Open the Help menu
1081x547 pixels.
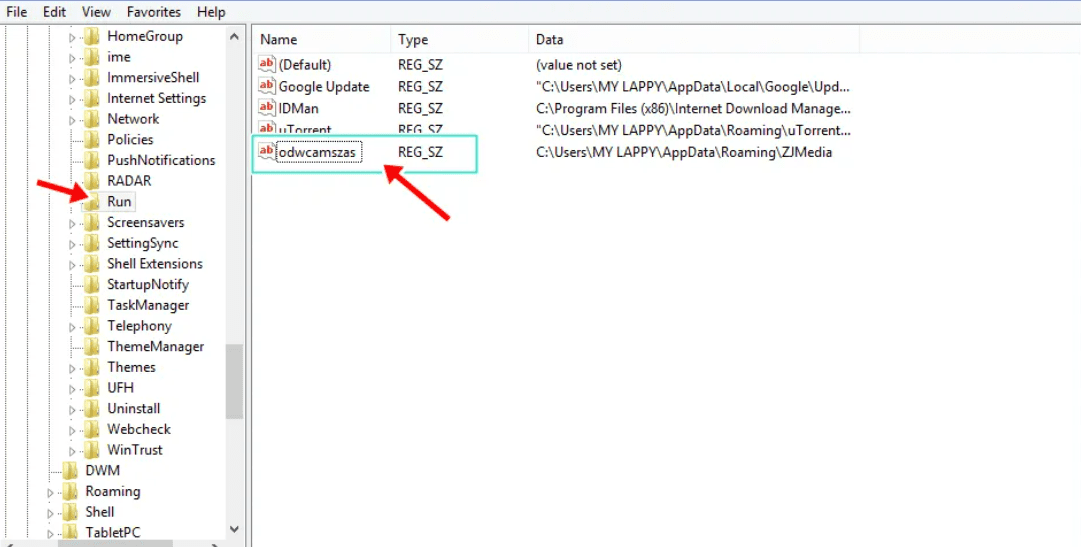210,12
